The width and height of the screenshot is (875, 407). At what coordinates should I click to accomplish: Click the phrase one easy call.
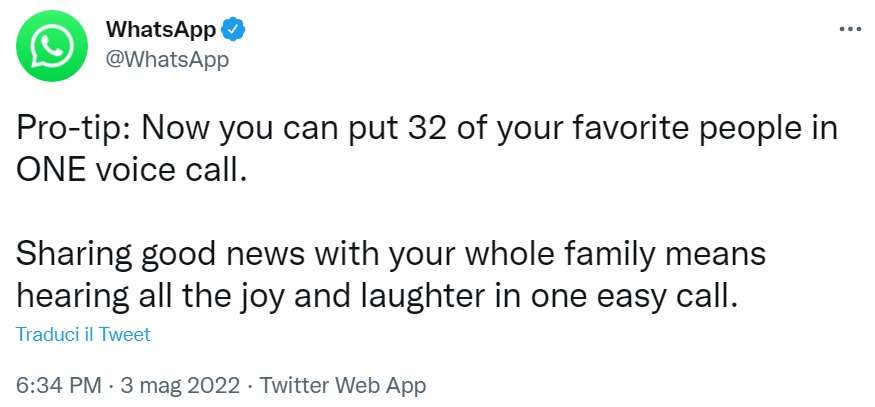[631, 298]
